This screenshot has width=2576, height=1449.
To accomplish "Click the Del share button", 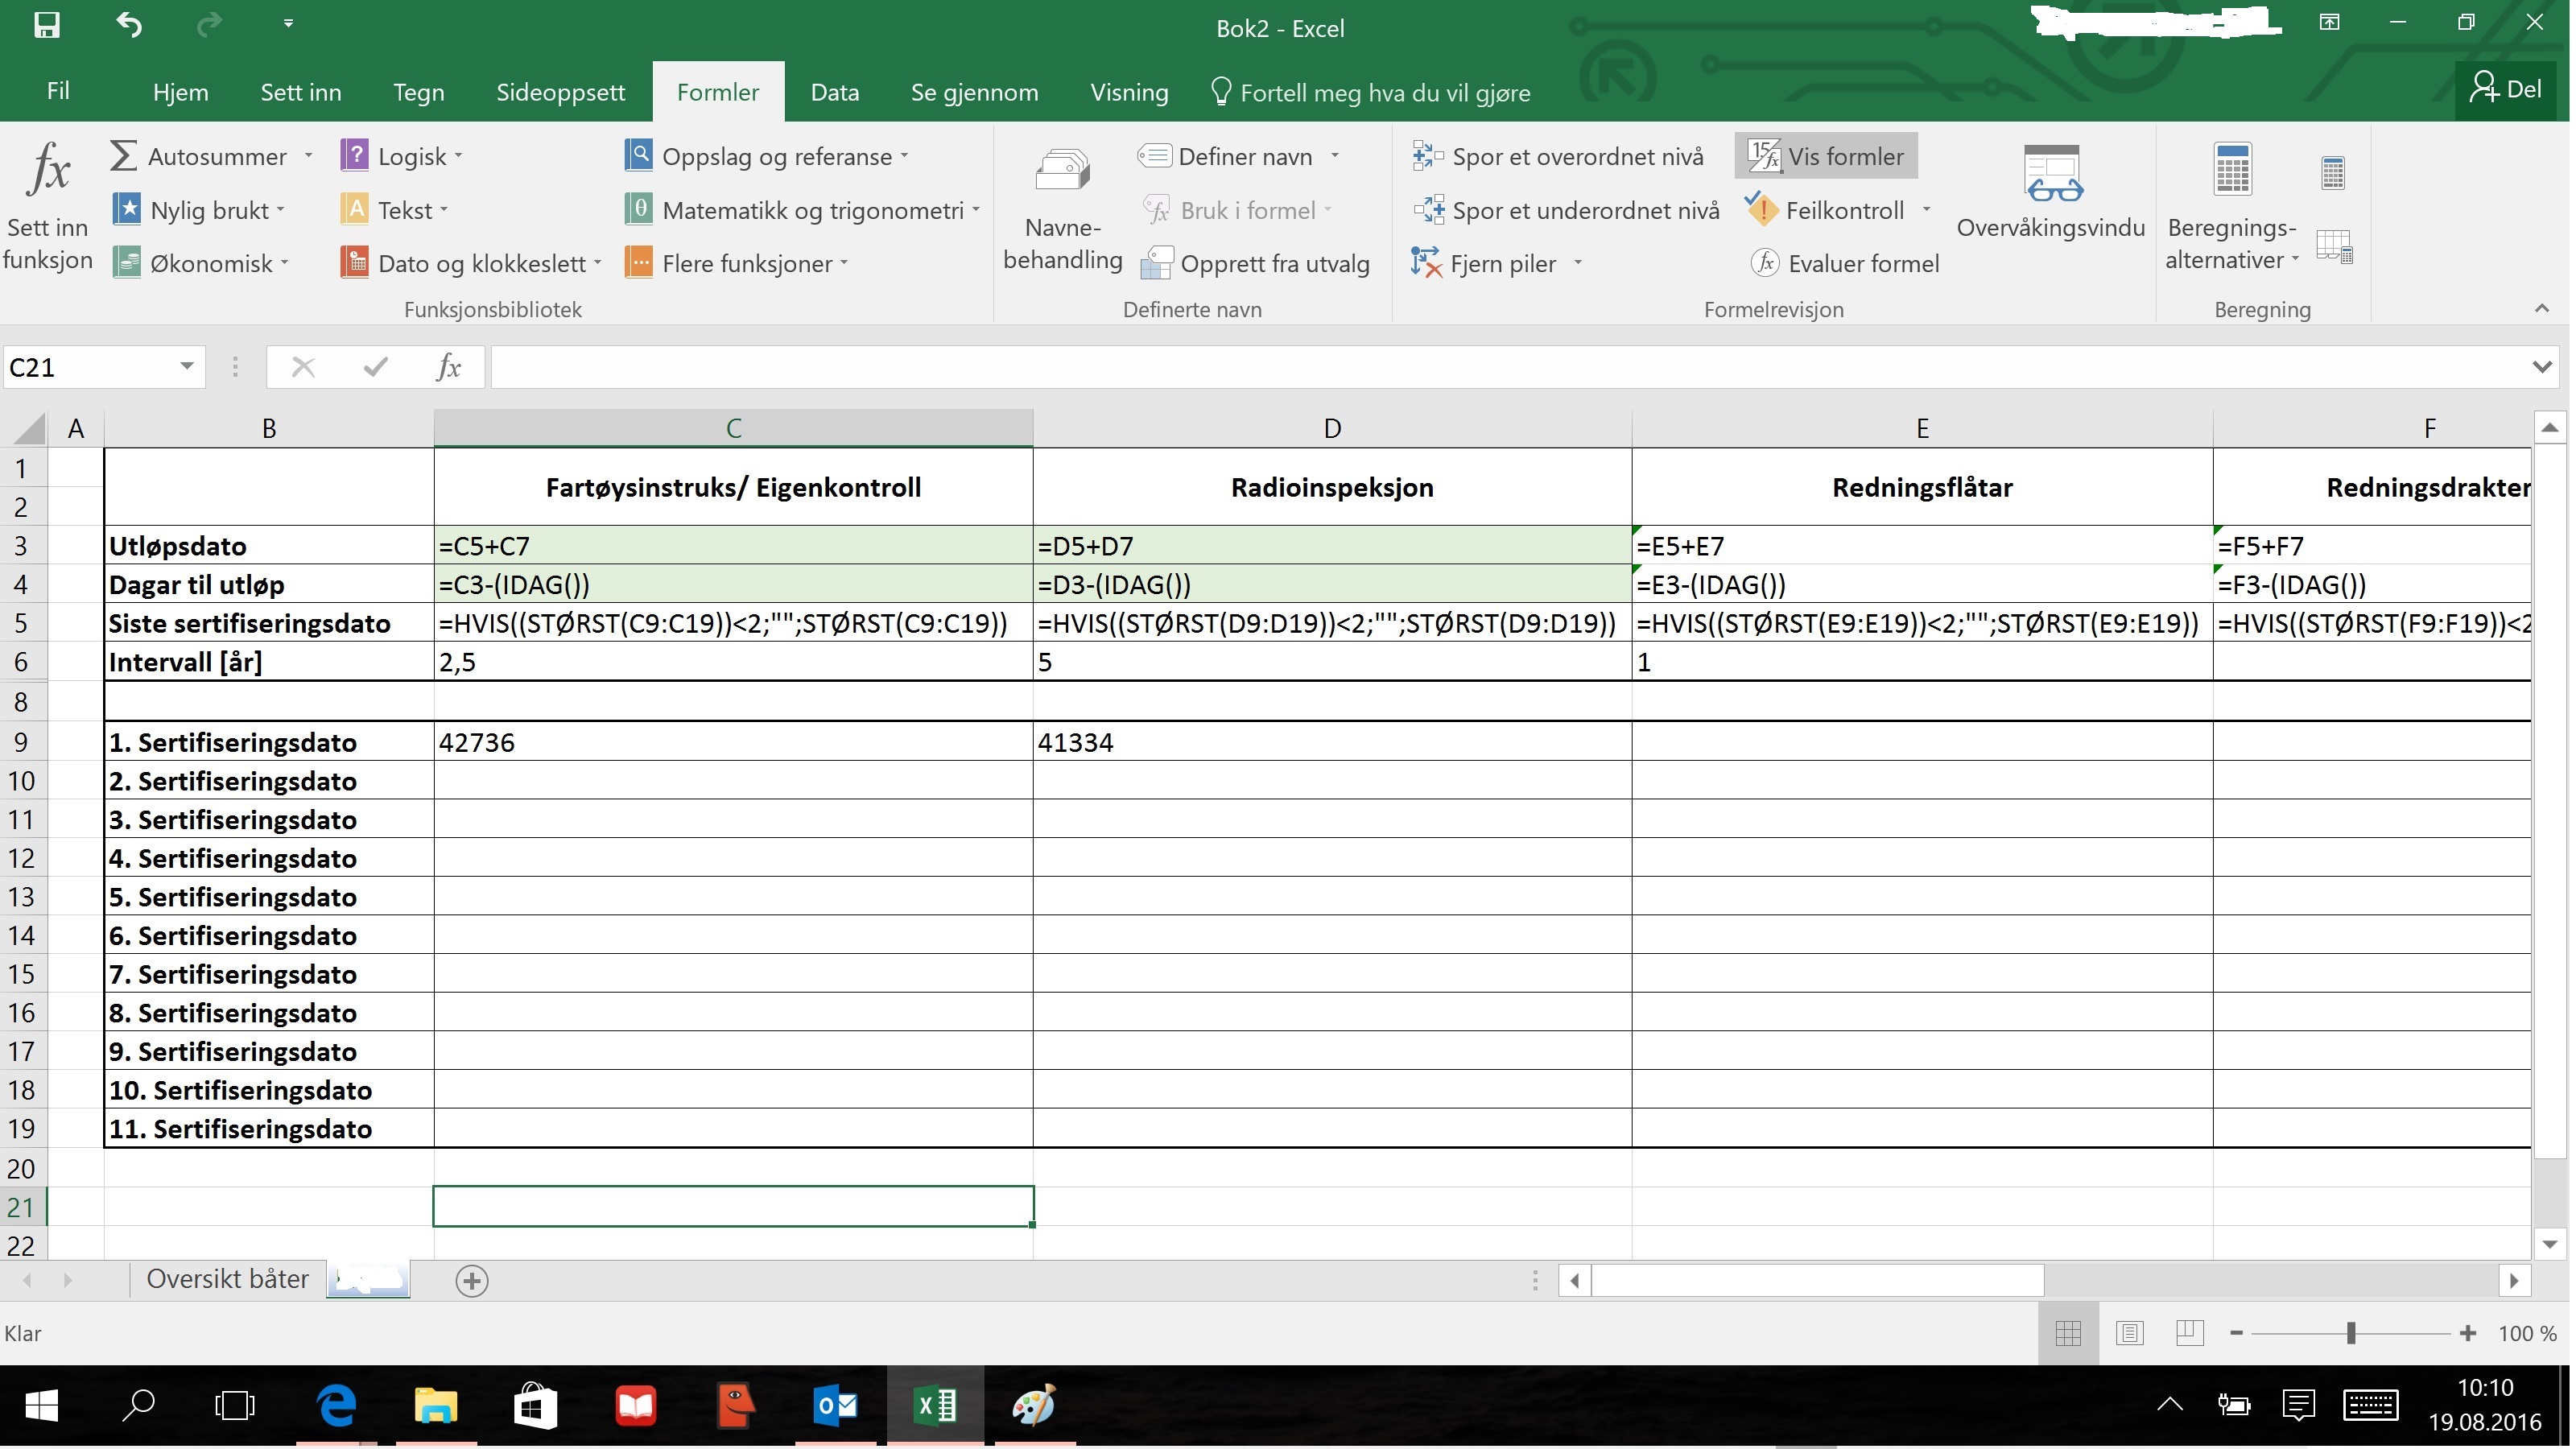I will 2505,90.
